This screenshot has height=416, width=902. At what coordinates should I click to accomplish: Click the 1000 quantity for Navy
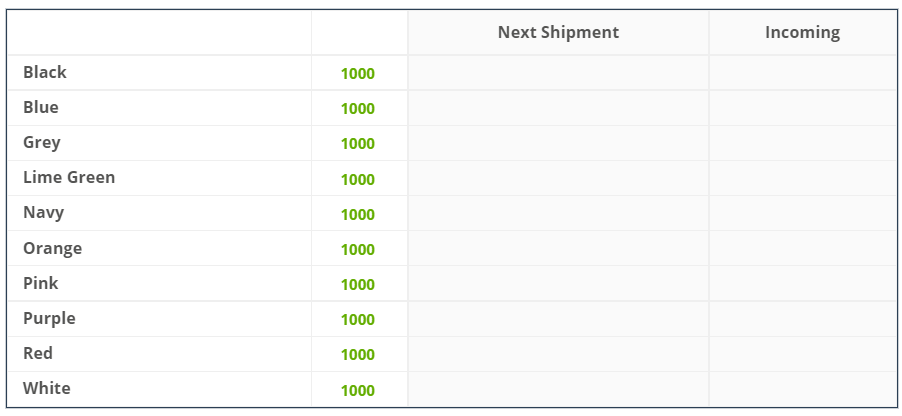click(x=358, y=214)
